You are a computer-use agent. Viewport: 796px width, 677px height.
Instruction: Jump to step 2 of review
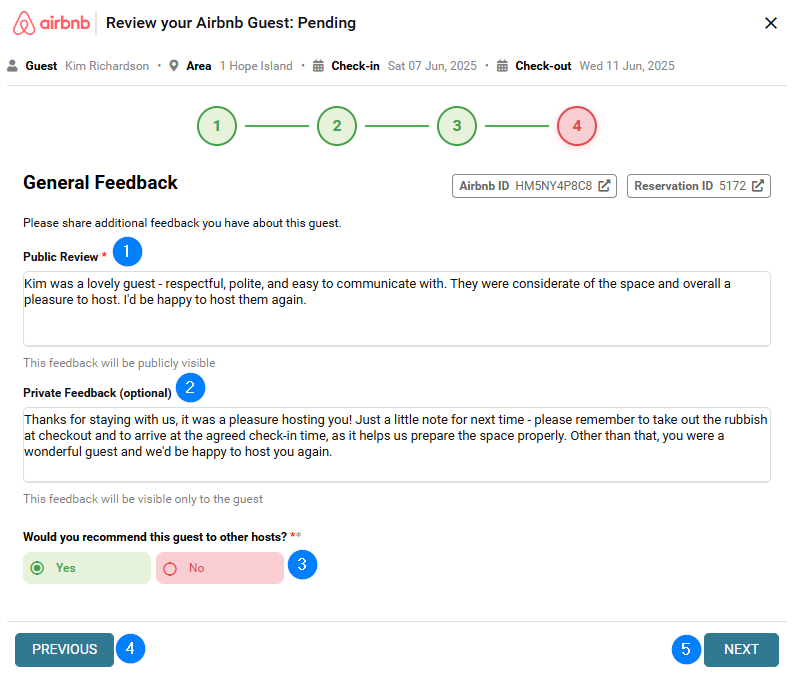(x=337, y=126)
